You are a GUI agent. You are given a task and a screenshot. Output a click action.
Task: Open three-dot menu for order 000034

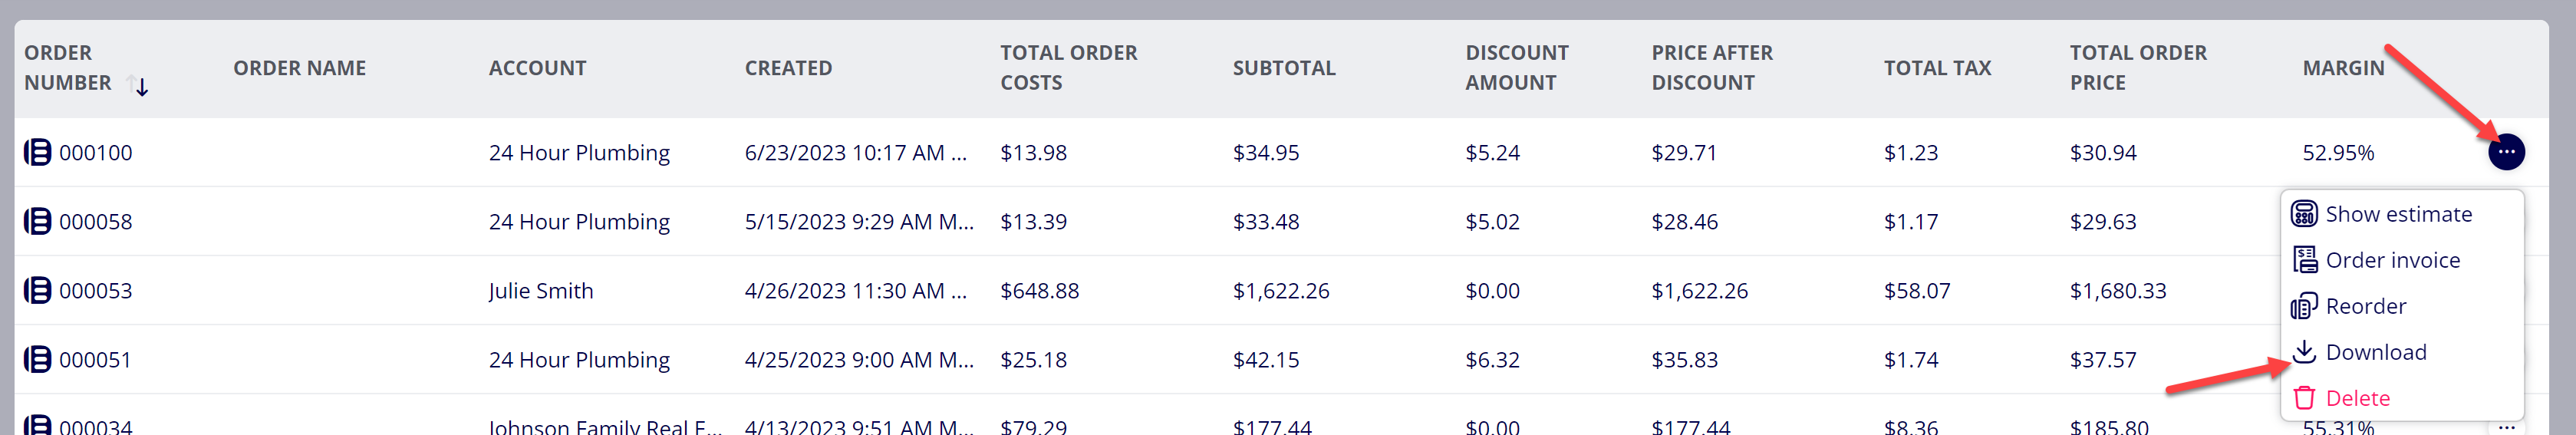click(2506, 427)
